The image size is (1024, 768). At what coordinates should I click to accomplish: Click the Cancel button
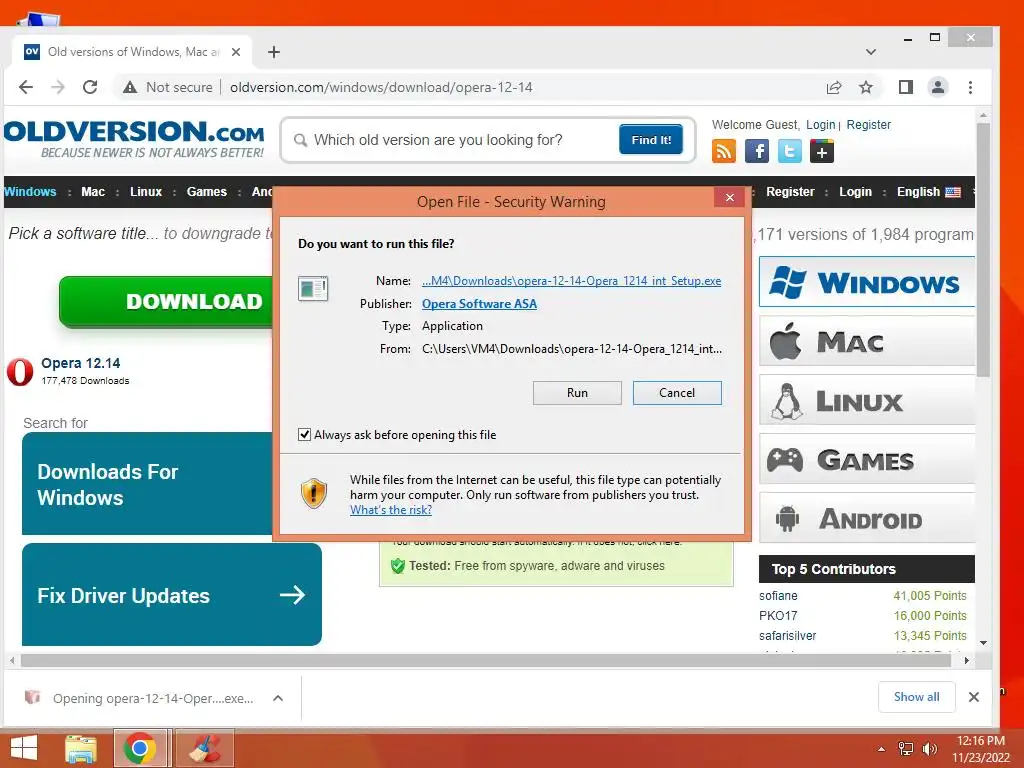pos(677,392)
